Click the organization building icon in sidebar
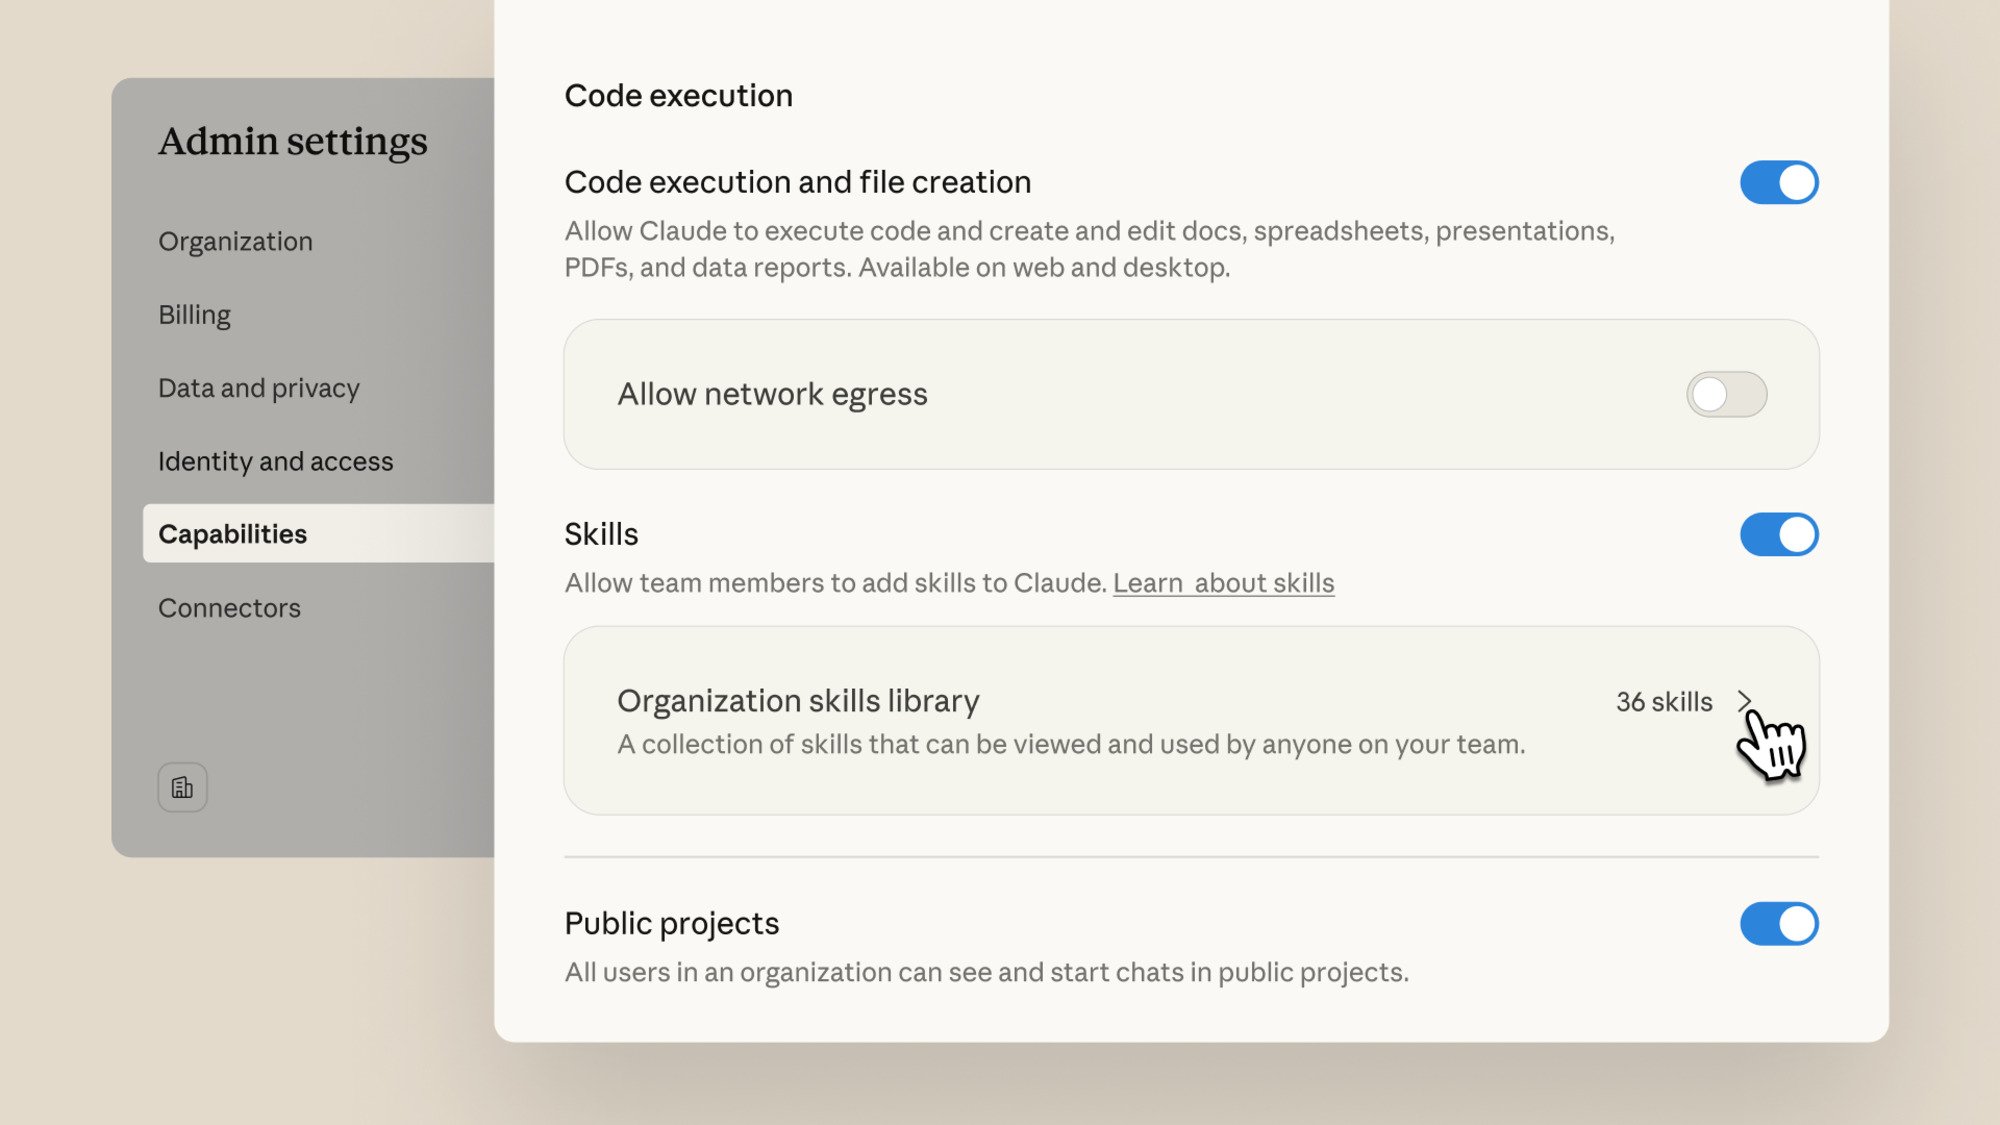Viewport: 2000px width, 1125px height. pos(182,787)
